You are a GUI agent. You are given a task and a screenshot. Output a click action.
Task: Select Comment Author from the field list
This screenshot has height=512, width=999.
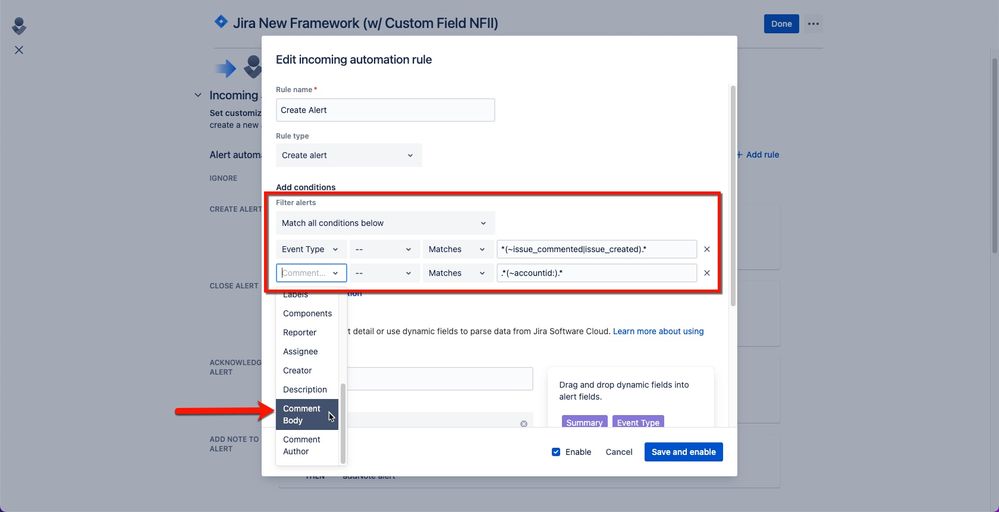307,445
